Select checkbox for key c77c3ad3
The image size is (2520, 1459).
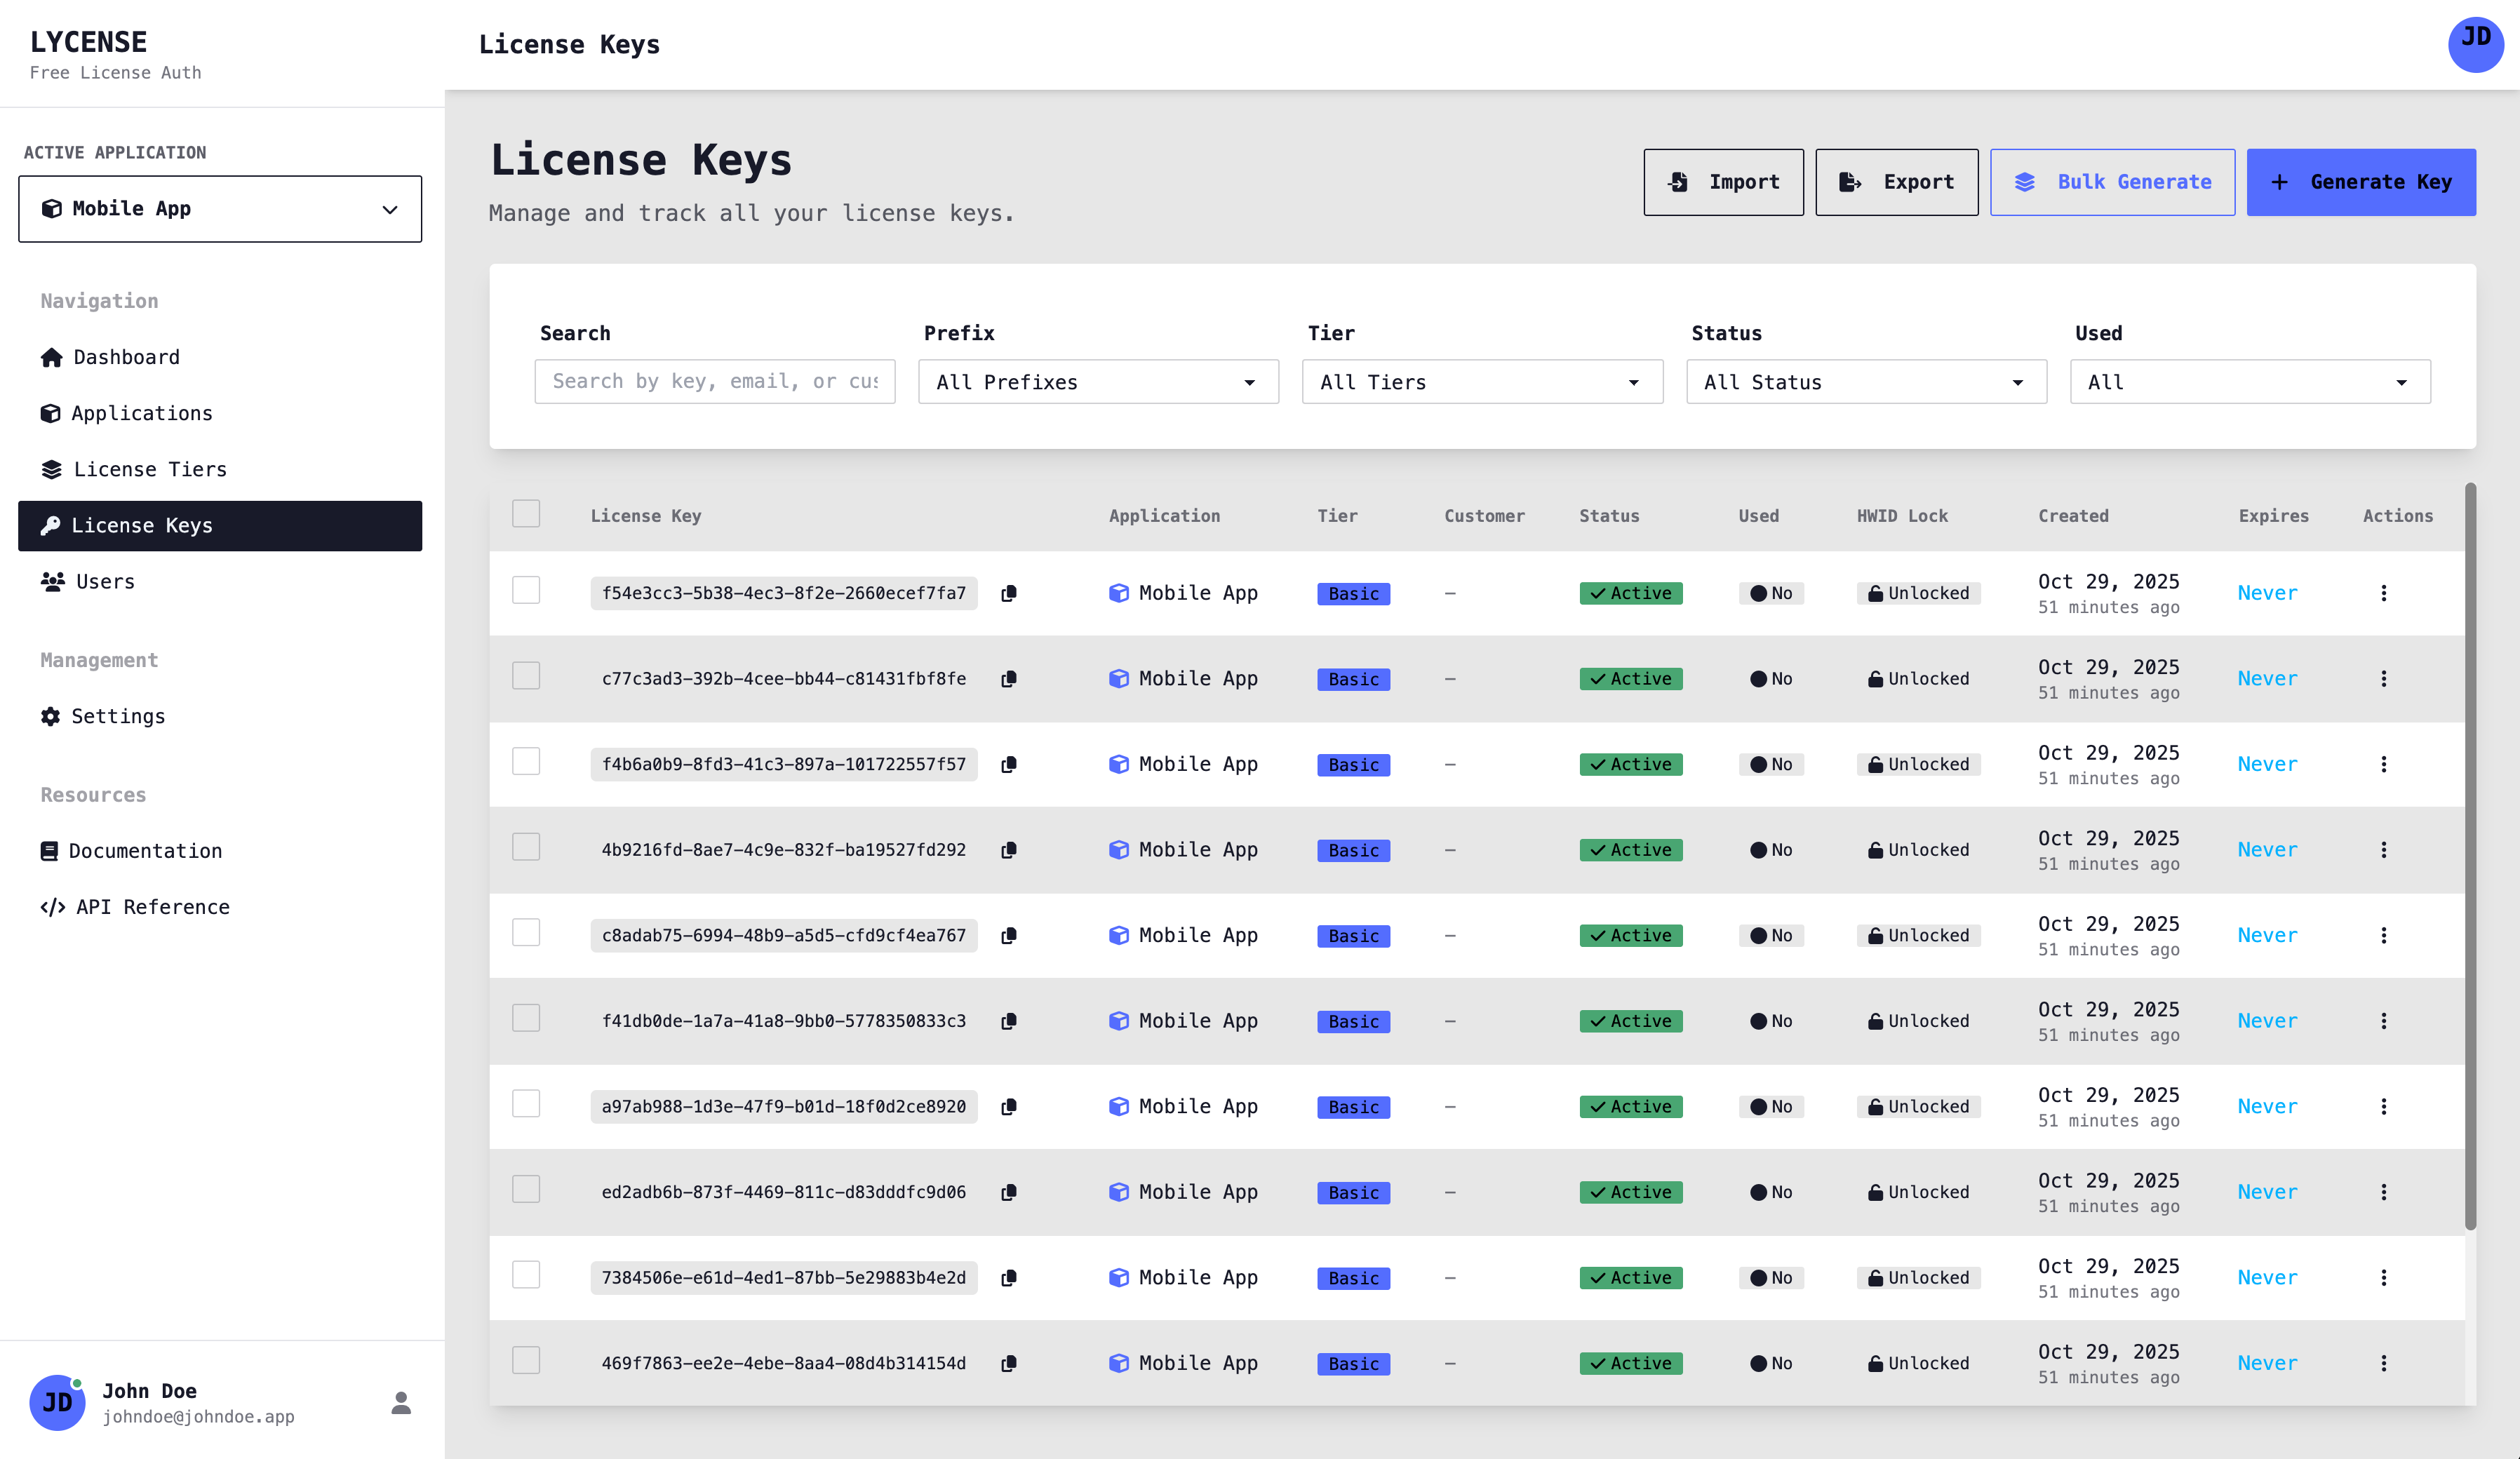(526, 676)
